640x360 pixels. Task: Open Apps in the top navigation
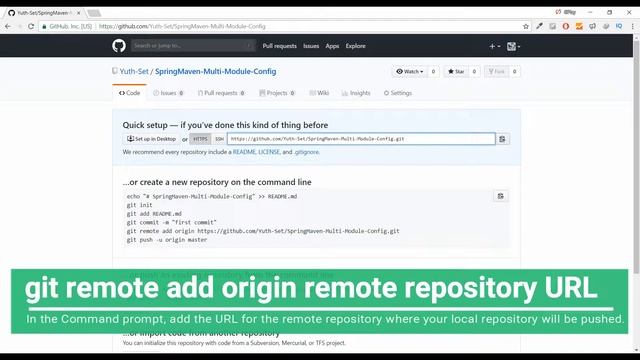pos(332,46)
